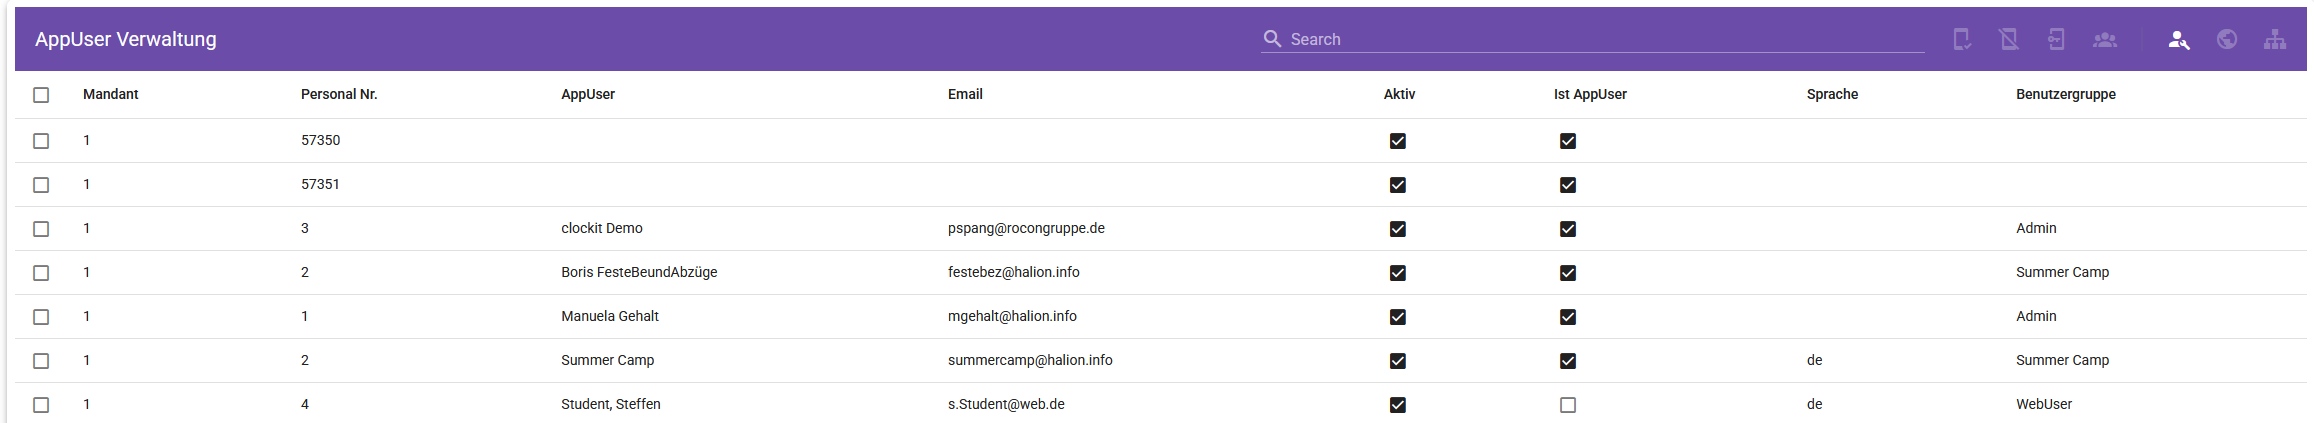Check Ist AppUser for Student, Steffen

tap(1568, 405)
